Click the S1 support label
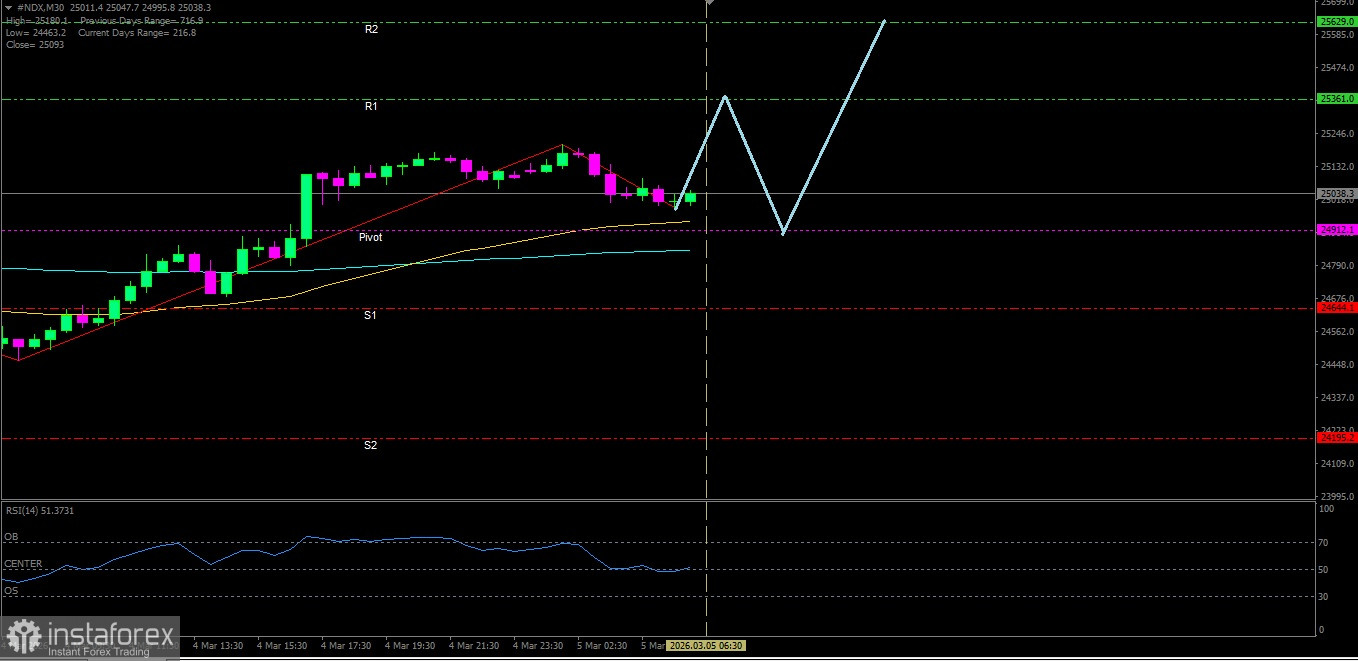The width and height of the screenshot is (1358, 661). 370,316
